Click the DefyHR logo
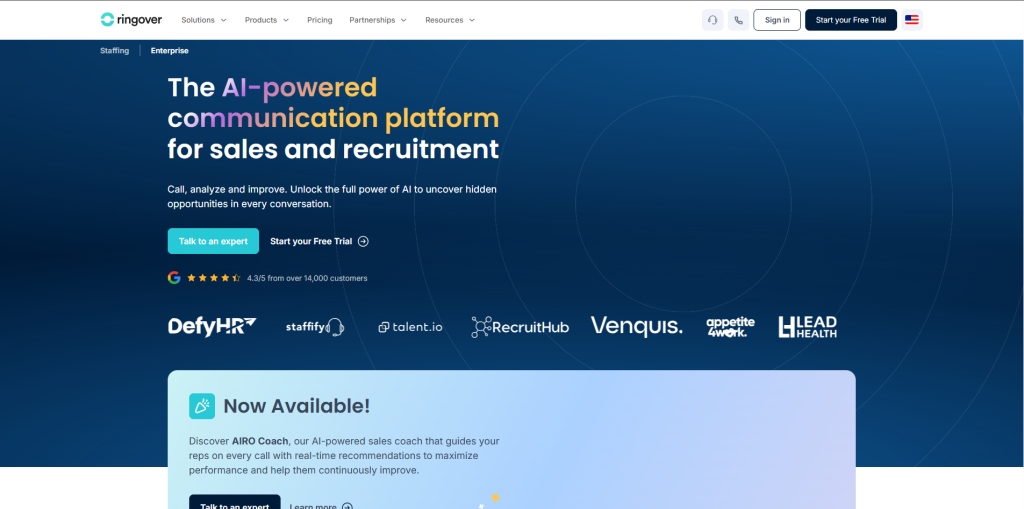Viewport: 1024px width, 509px height. (x=212, y=326)
